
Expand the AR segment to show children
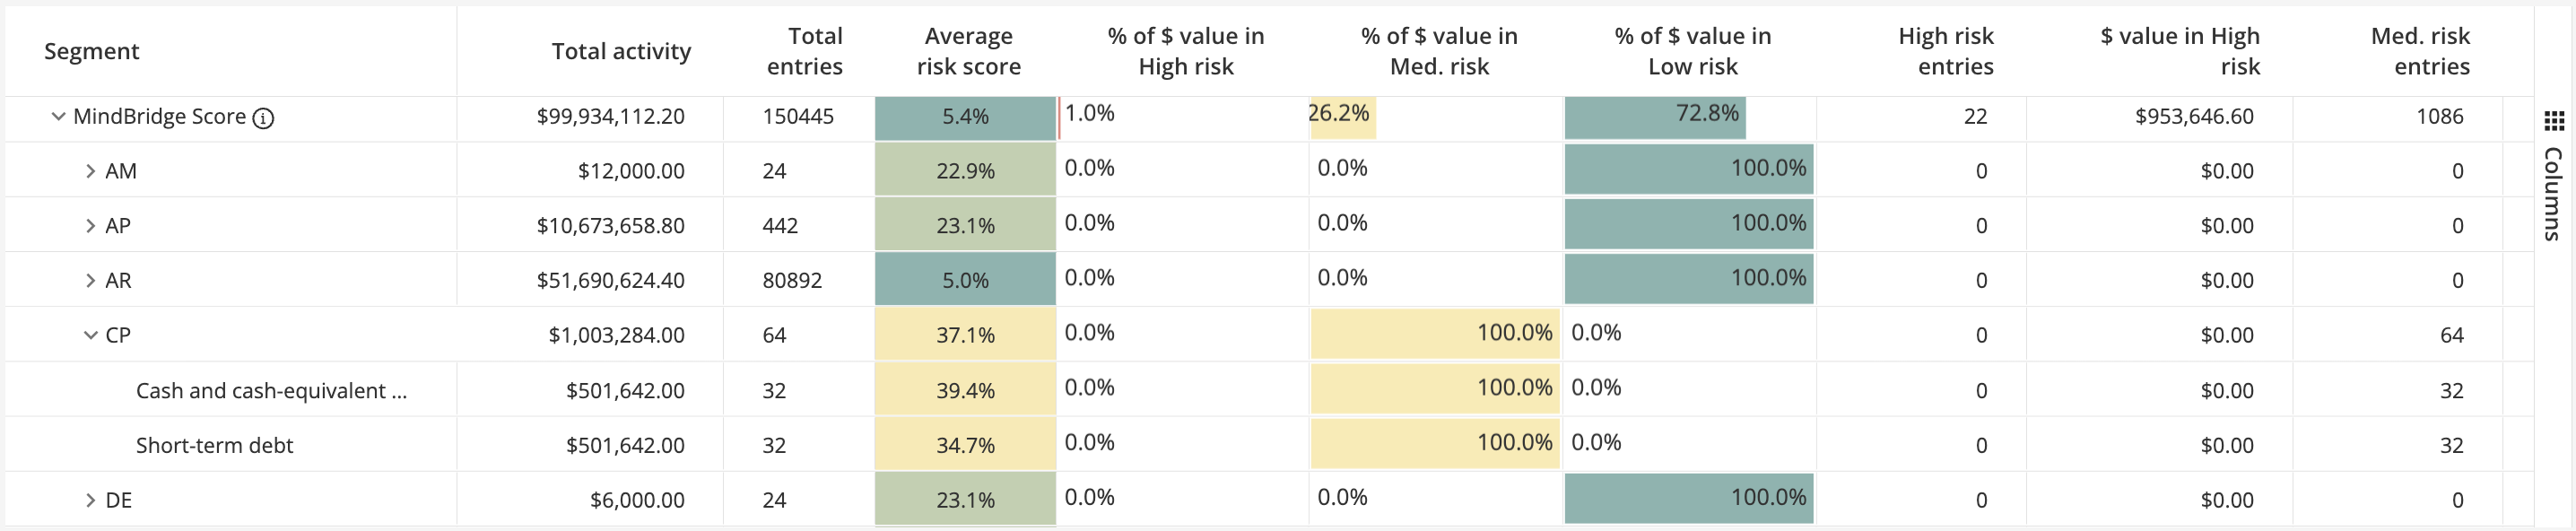click(x=89, y=279)
